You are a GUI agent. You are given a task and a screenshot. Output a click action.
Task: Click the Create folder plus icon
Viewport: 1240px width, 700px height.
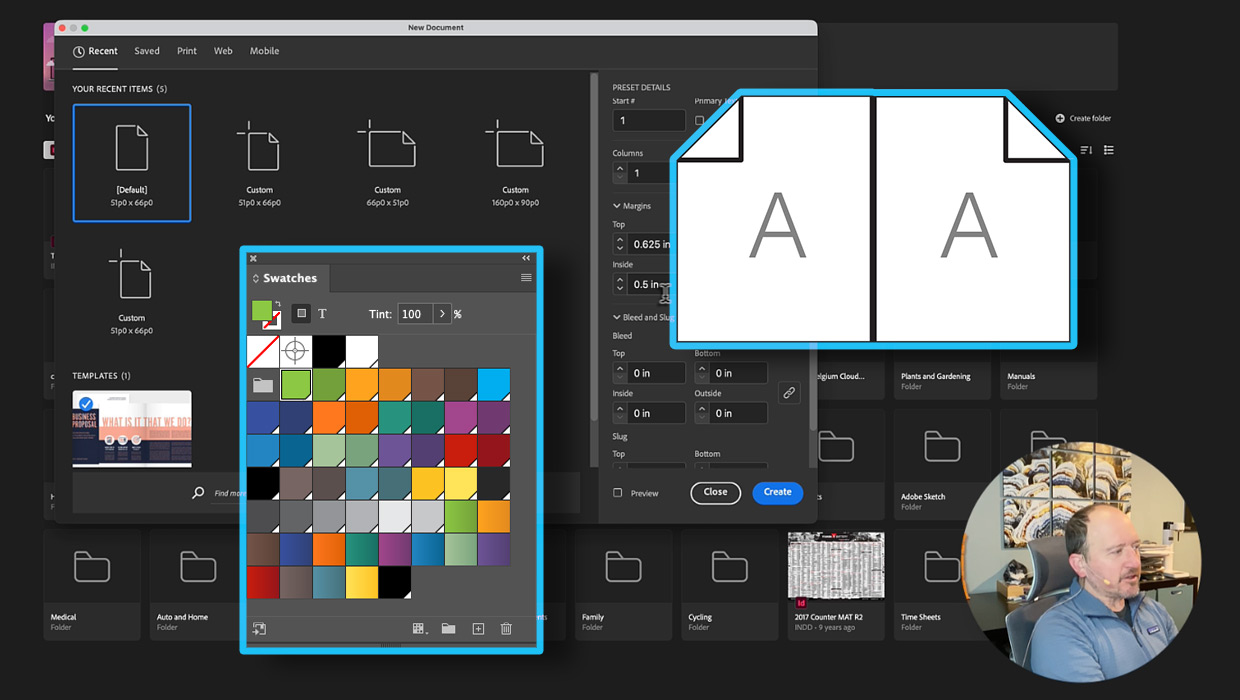[x=1060, y=118]
